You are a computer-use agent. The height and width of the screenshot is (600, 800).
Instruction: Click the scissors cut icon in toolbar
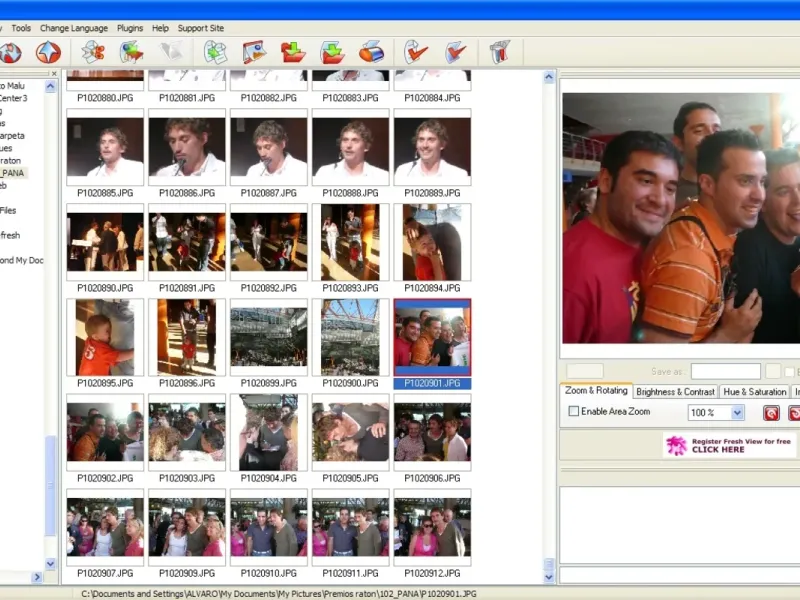tap(93, 52)
